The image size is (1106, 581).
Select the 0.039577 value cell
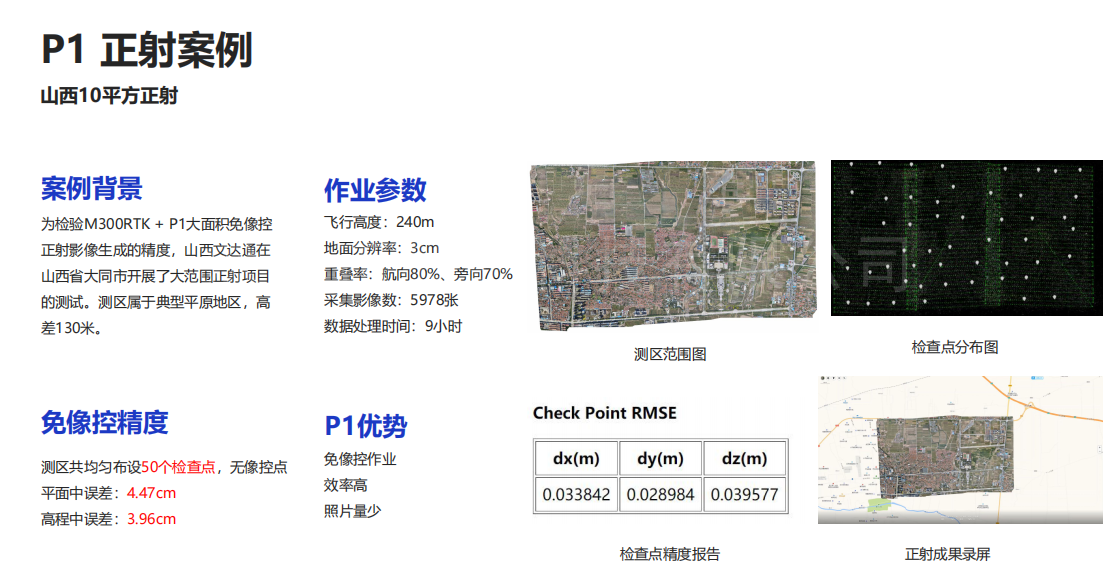point(744,494)
